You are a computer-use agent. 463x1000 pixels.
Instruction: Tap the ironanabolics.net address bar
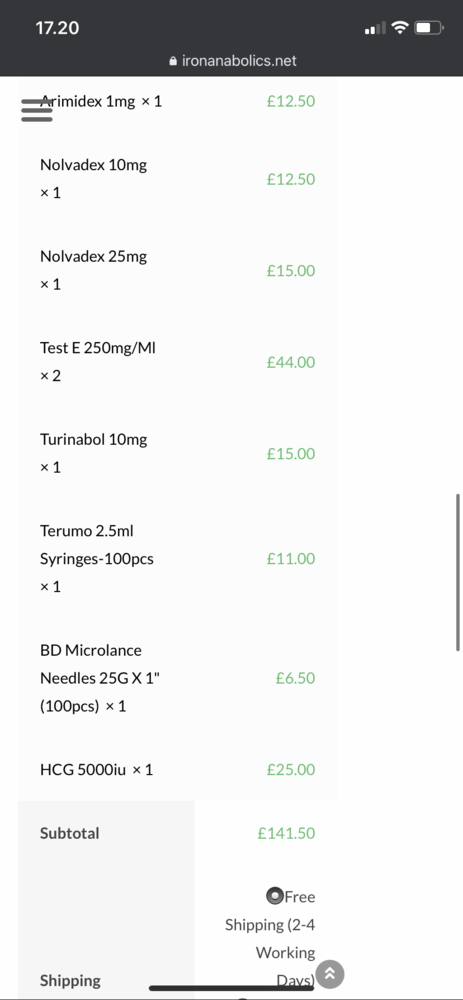tap(233, 61)
